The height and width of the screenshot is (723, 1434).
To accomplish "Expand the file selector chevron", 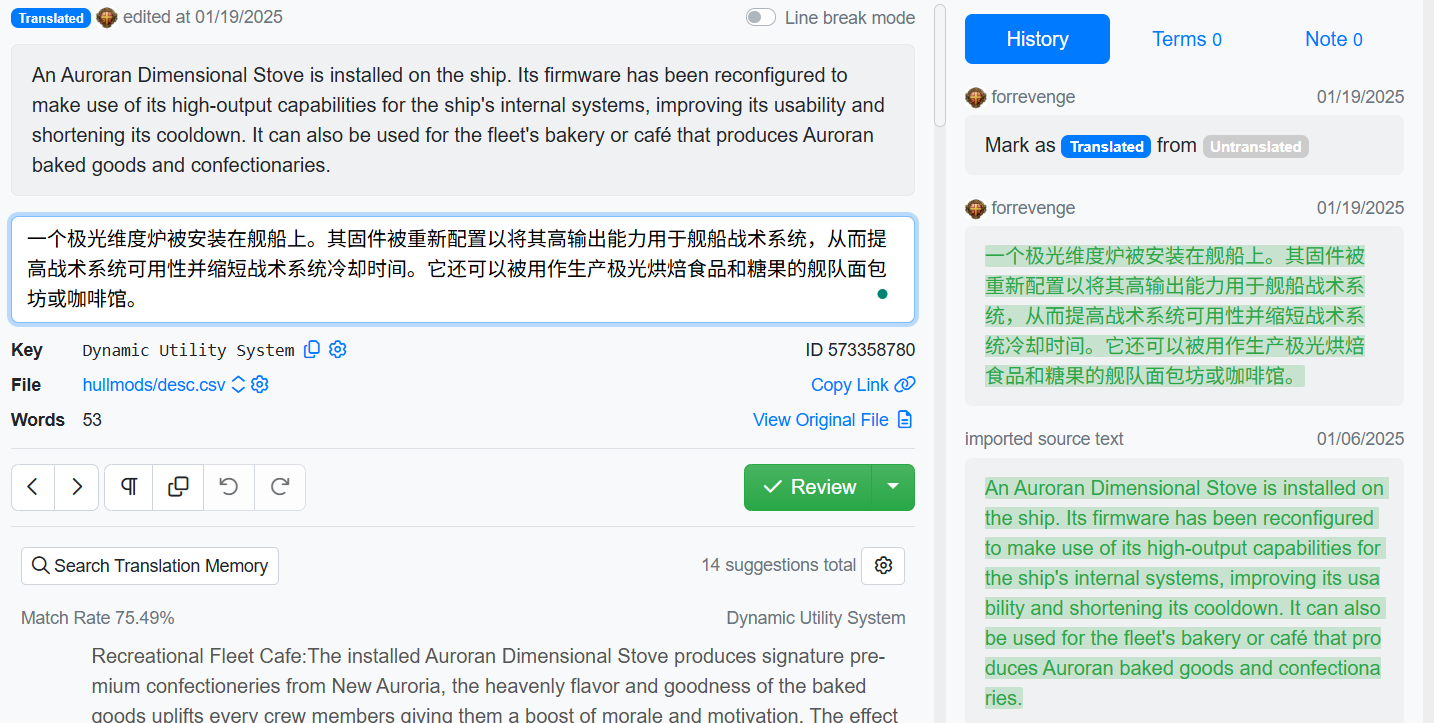I will pyautogui.click(x=238, y=385).
